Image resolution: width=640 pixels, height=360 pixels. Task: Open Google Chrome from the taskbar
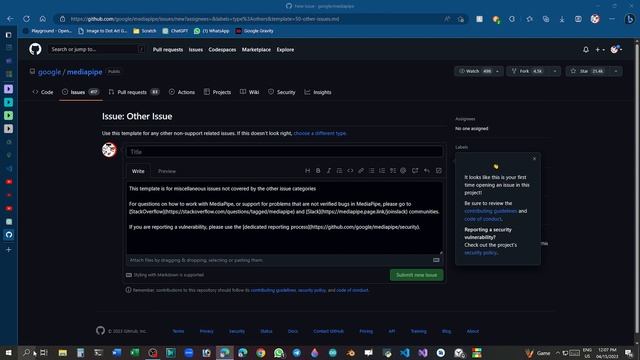[261, 353]
